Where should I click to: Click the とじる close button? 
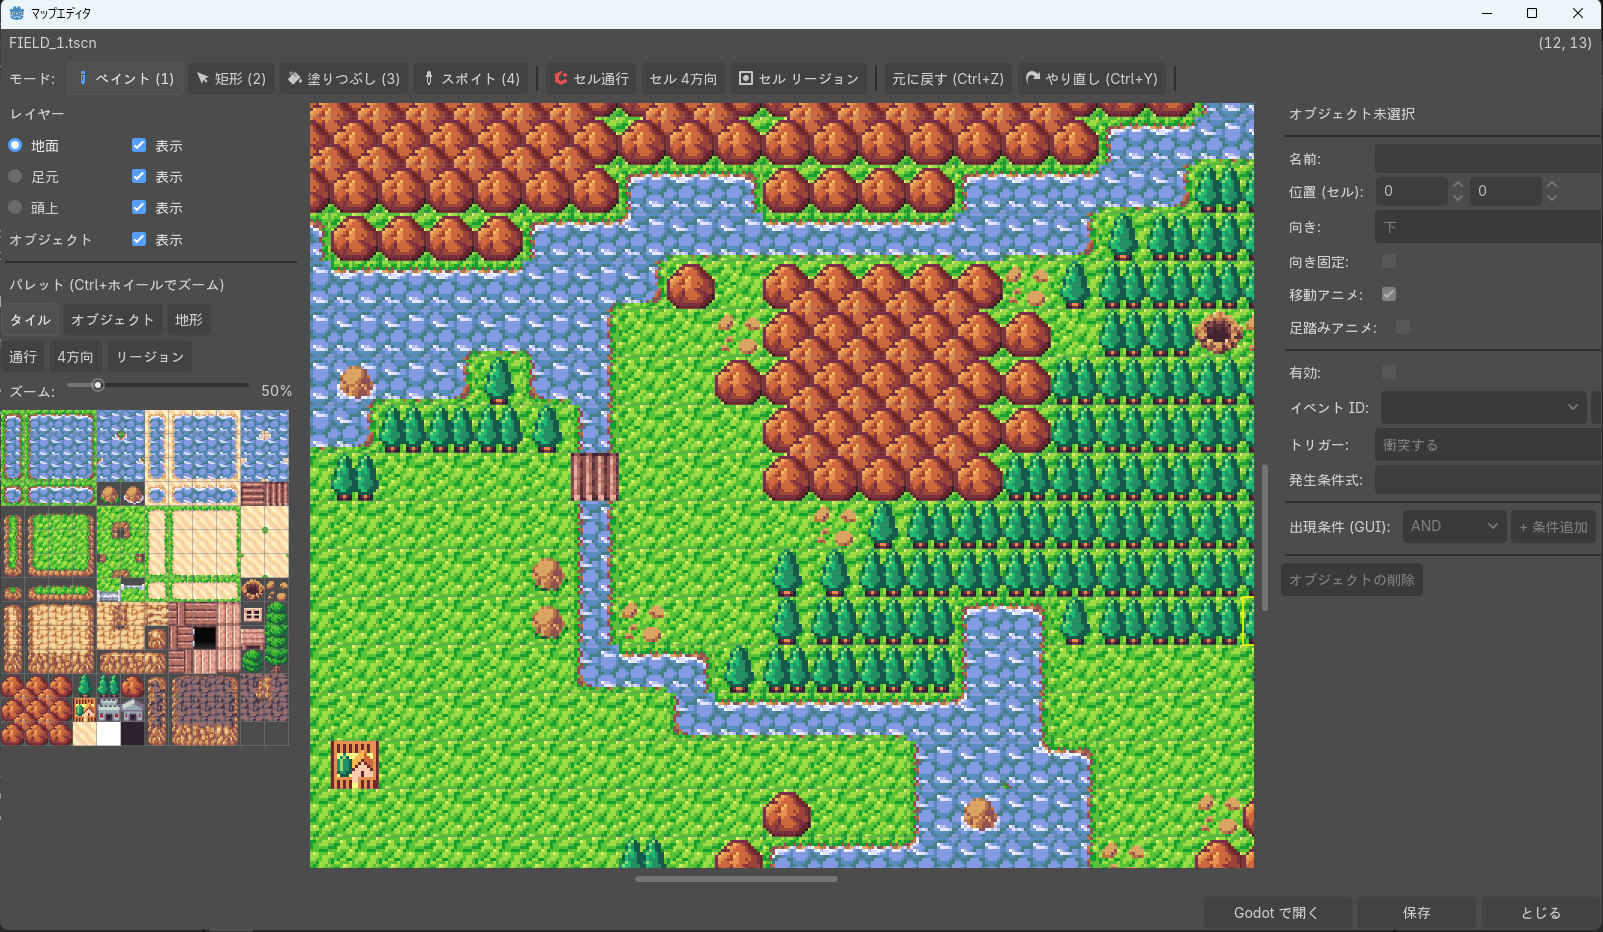pos(1541,913)
